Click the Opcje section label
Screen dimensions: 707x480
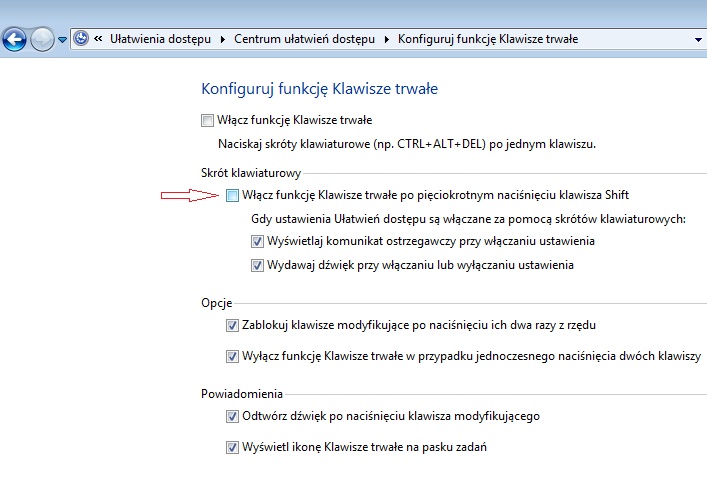click(216, 303)
